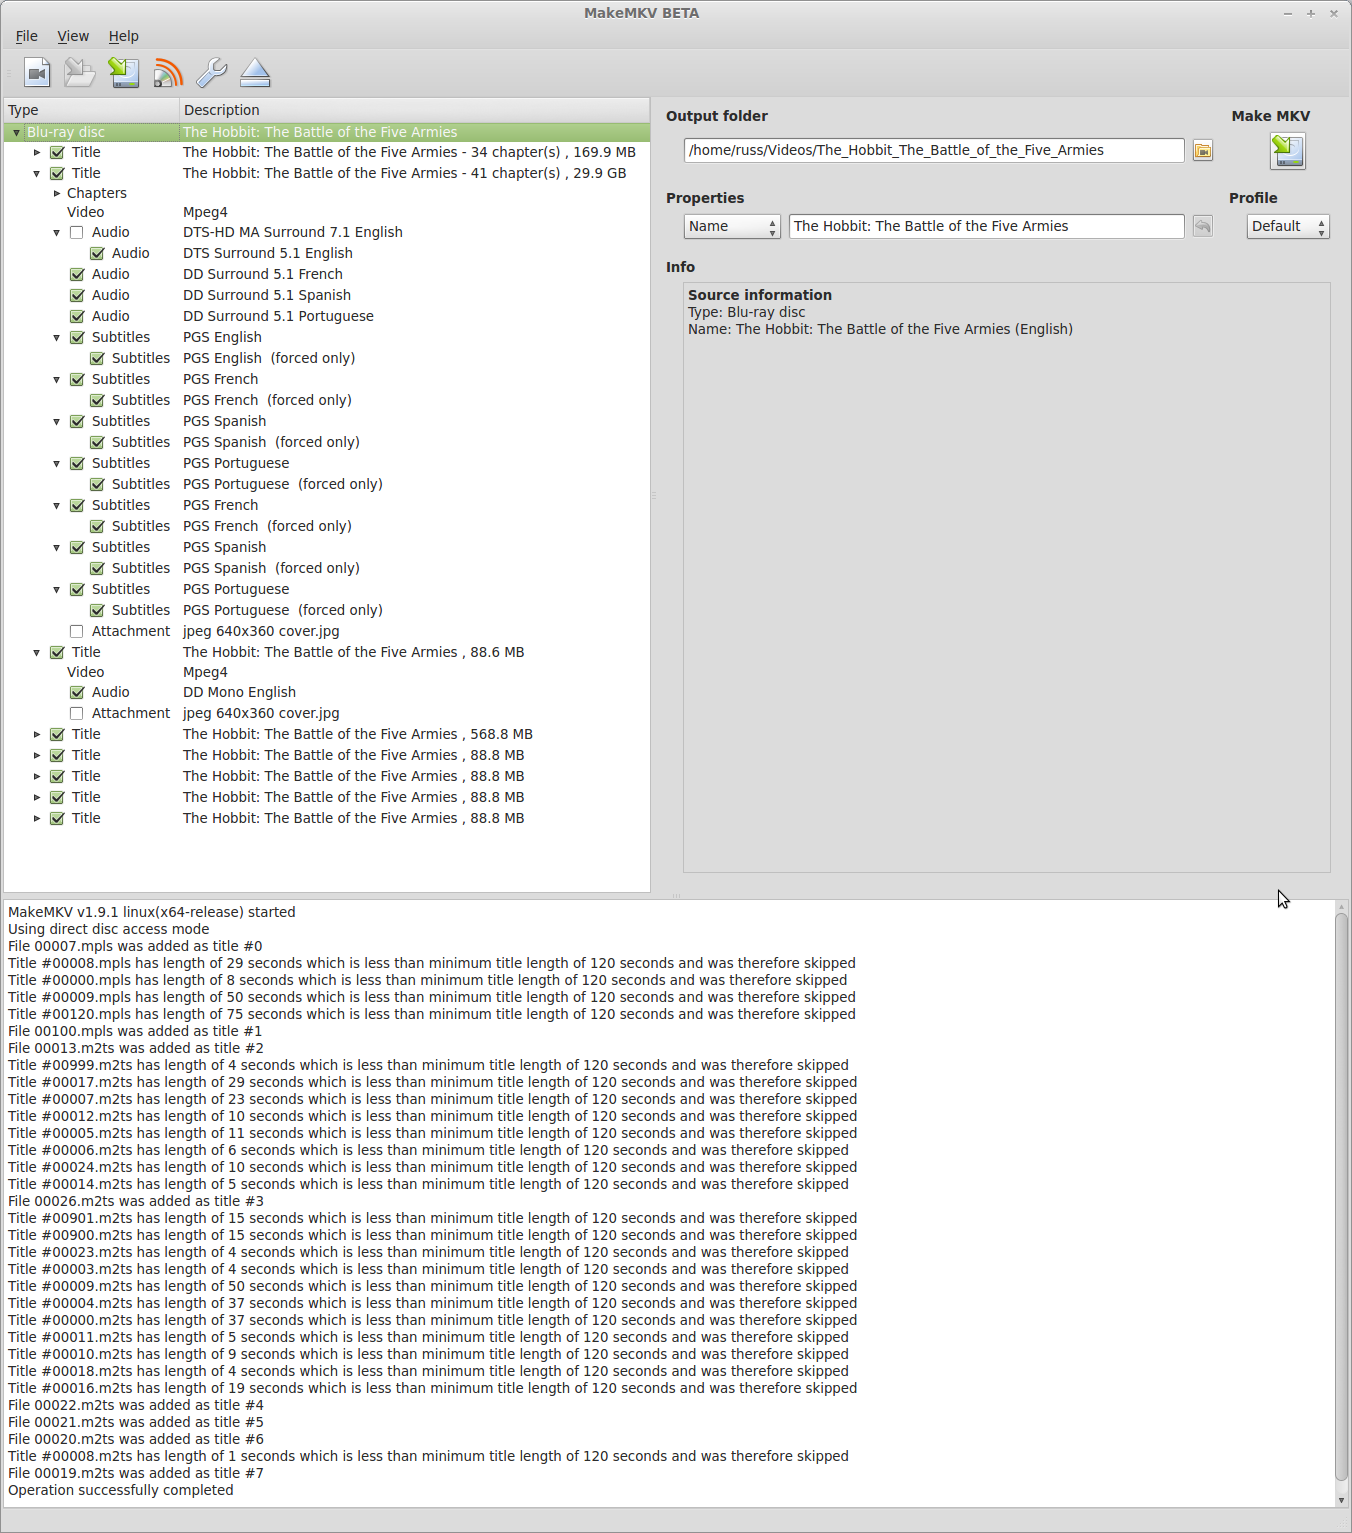Open video files toolbar icon

point(37,73)
